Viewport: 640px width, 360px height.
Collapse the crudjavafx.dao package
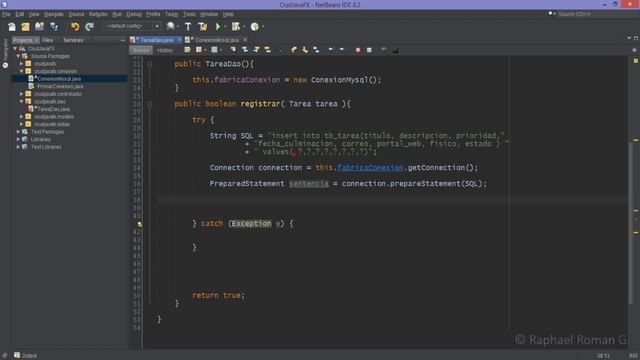click(22, 102)
